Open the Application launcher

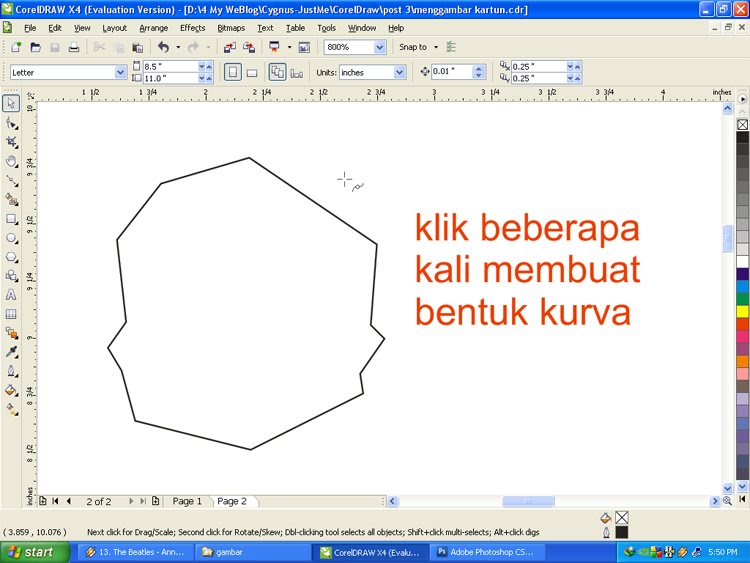(274, 47)
